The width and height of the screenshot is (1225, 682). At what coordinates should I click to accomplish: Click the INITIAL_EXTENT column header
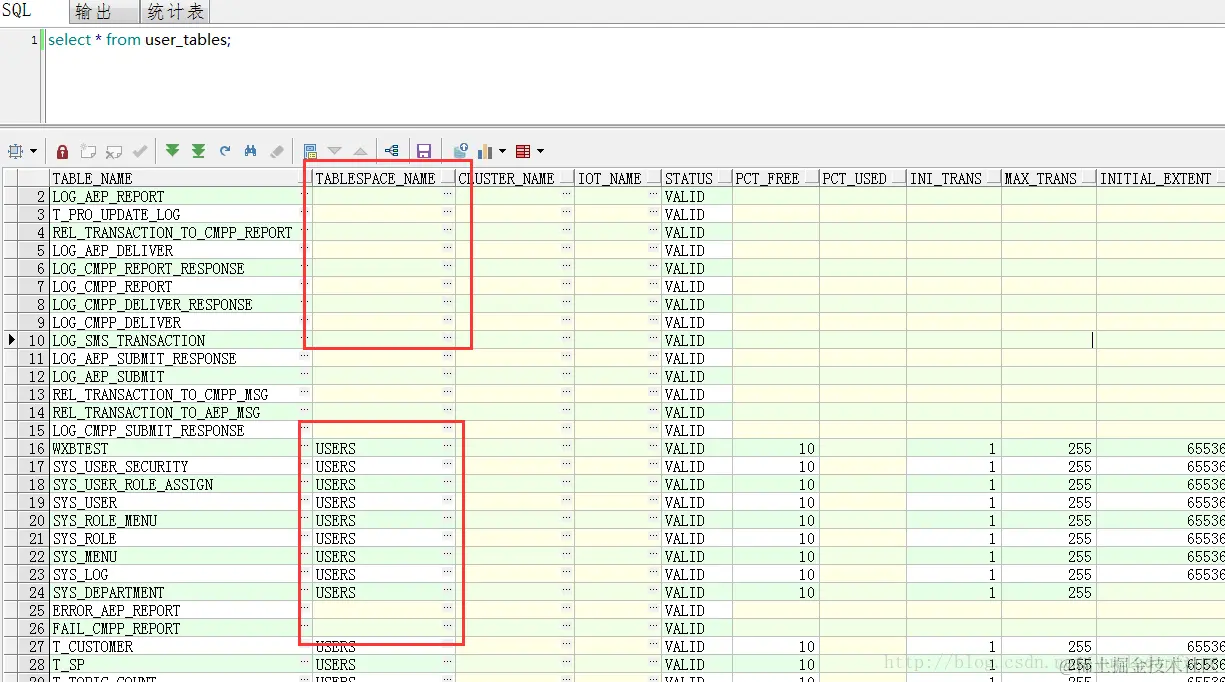pyautogui.click(x=1160, y=178)
